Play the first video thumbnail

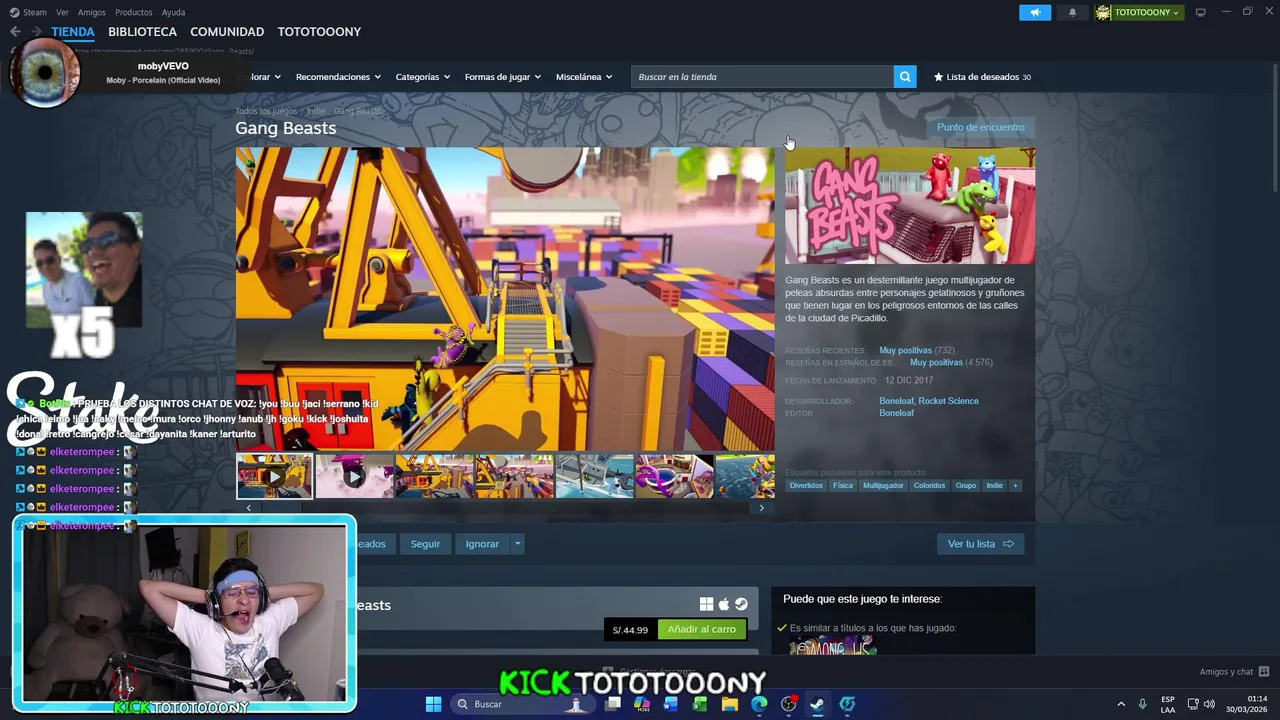click(x=274, y=476)
